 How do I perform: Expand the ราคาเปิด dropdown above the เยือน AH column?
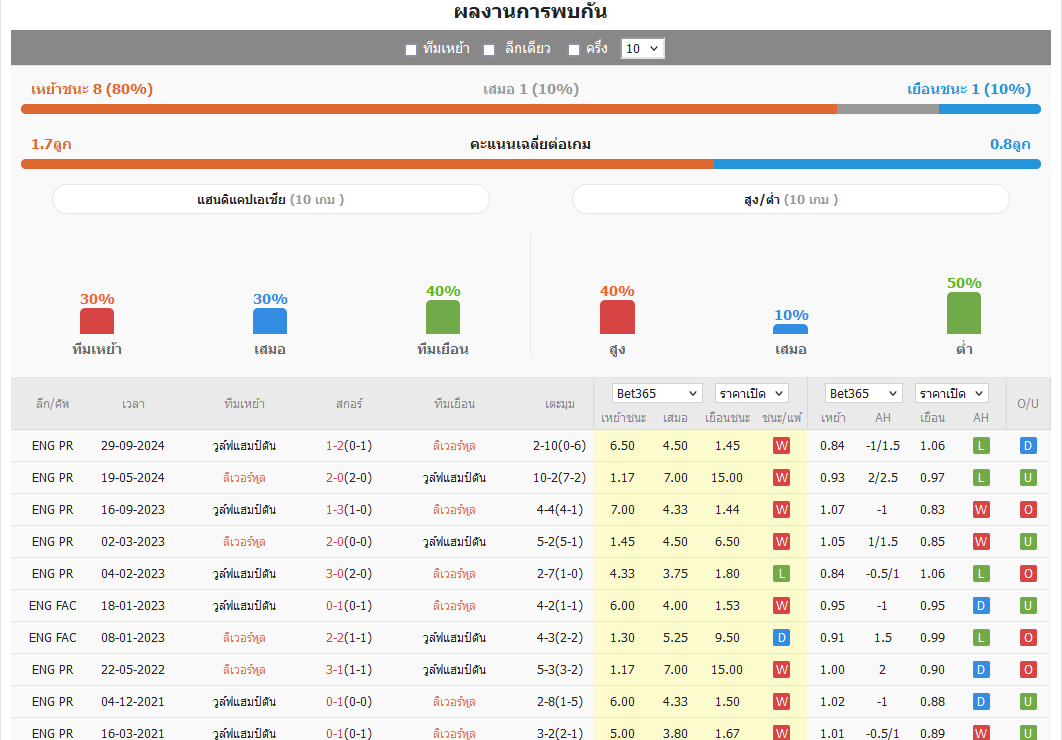point(952,393)
